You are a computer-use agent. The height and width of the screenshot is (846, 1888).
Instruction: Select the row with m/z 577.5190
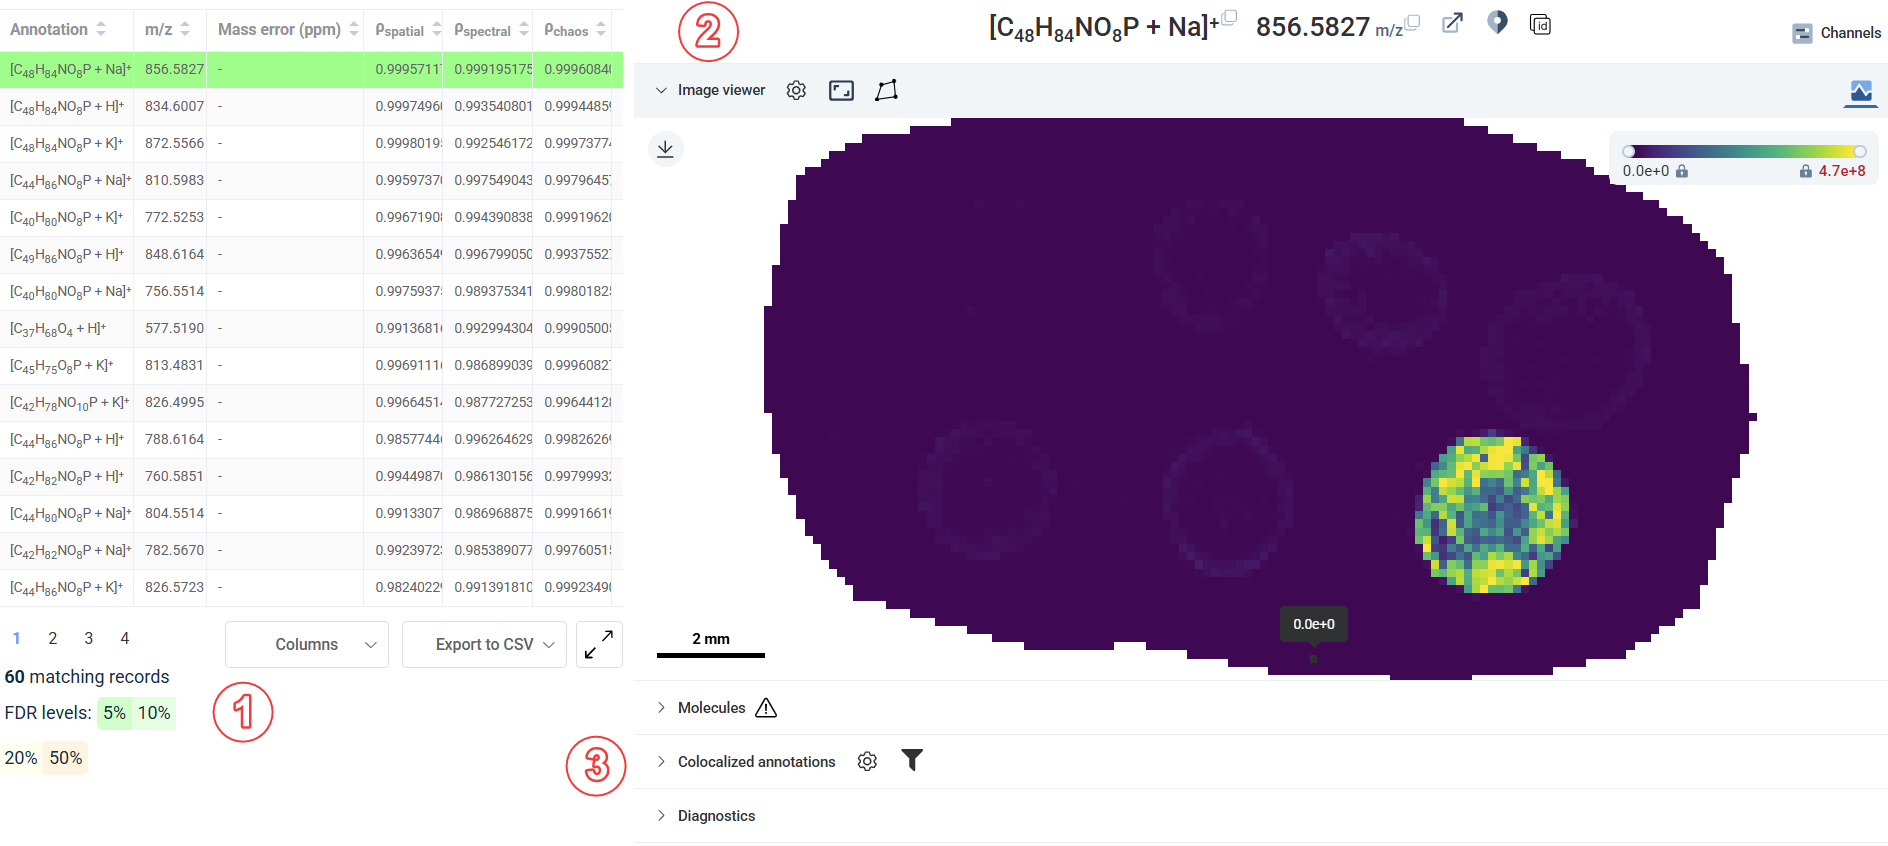[311, 328]
